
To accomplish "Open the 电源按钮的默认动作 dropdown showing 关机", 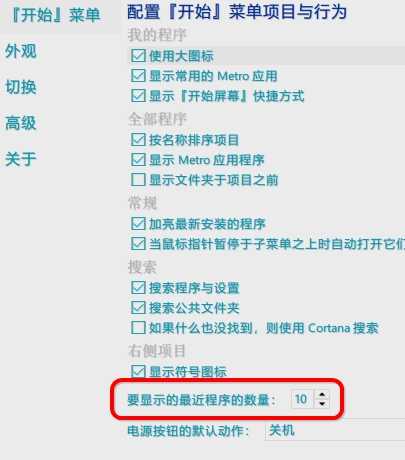I will click(335, 431).
